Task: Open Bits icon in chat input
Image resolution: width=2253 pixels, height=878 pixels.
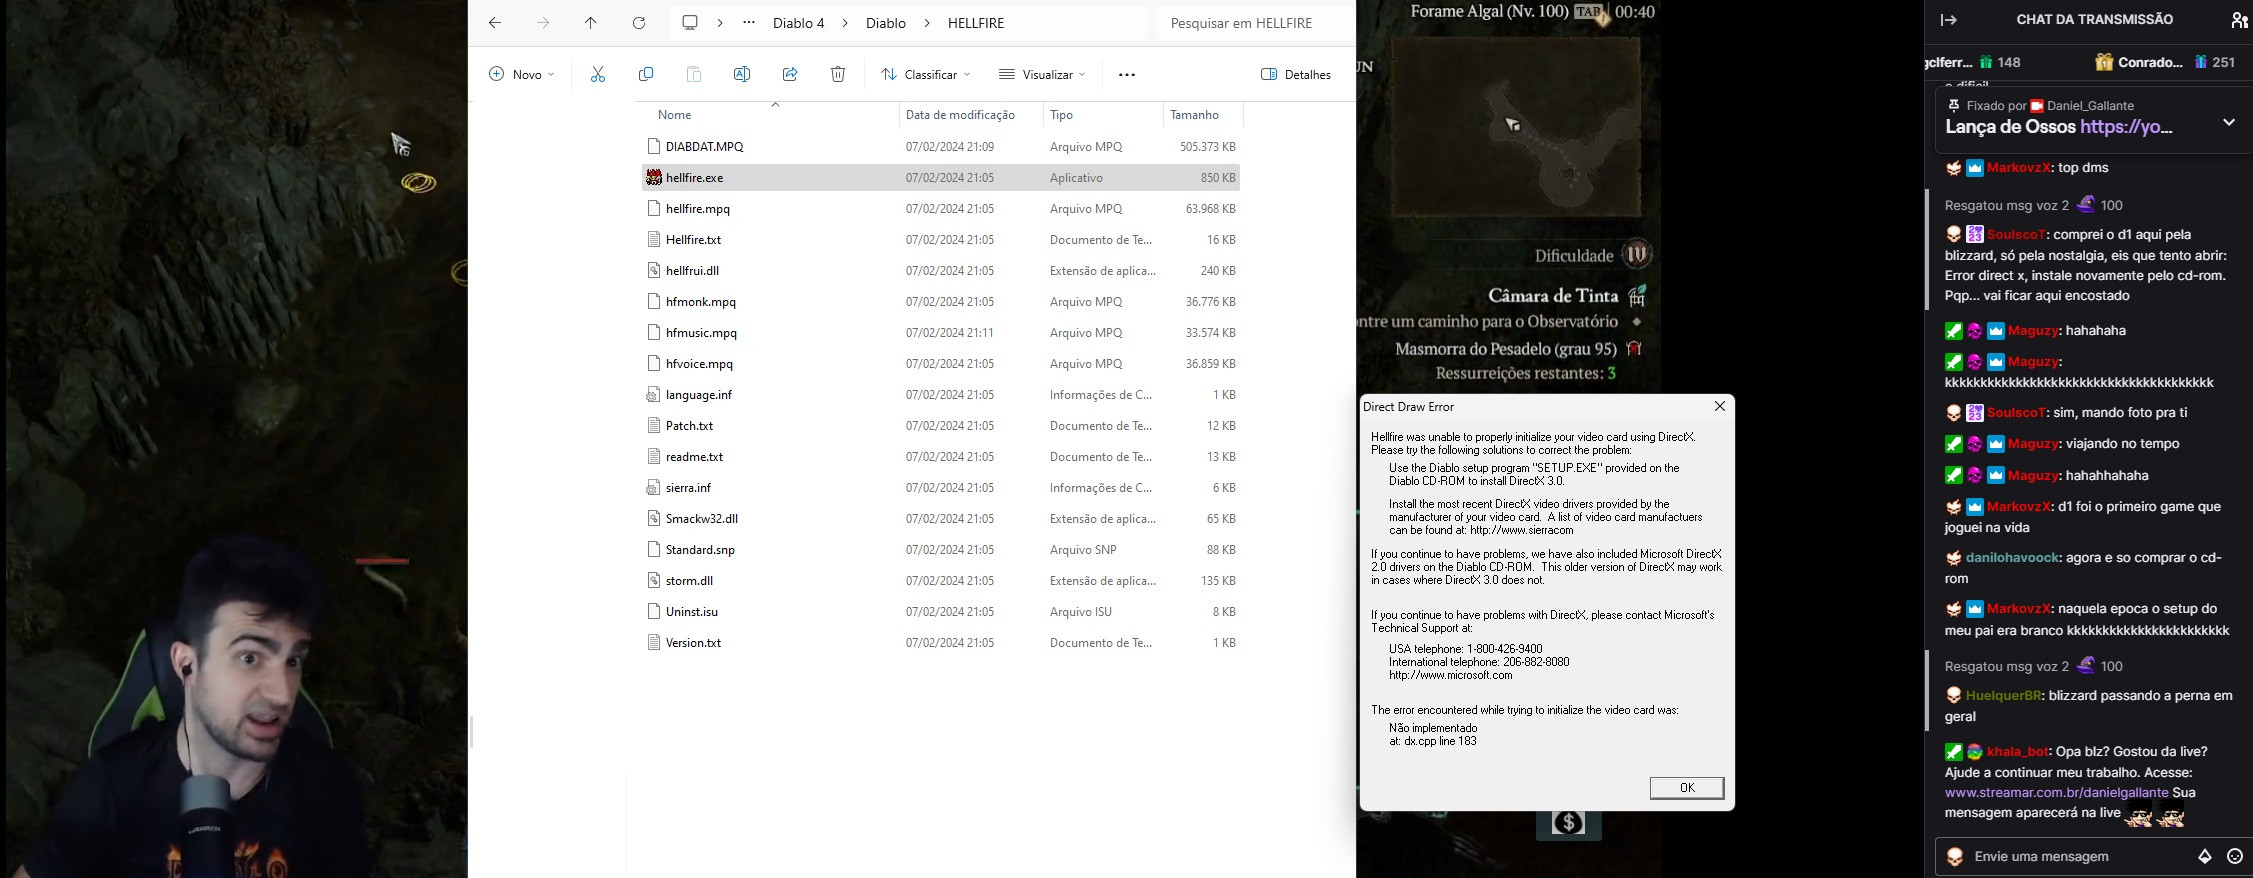Action: tap(2205, 856)
